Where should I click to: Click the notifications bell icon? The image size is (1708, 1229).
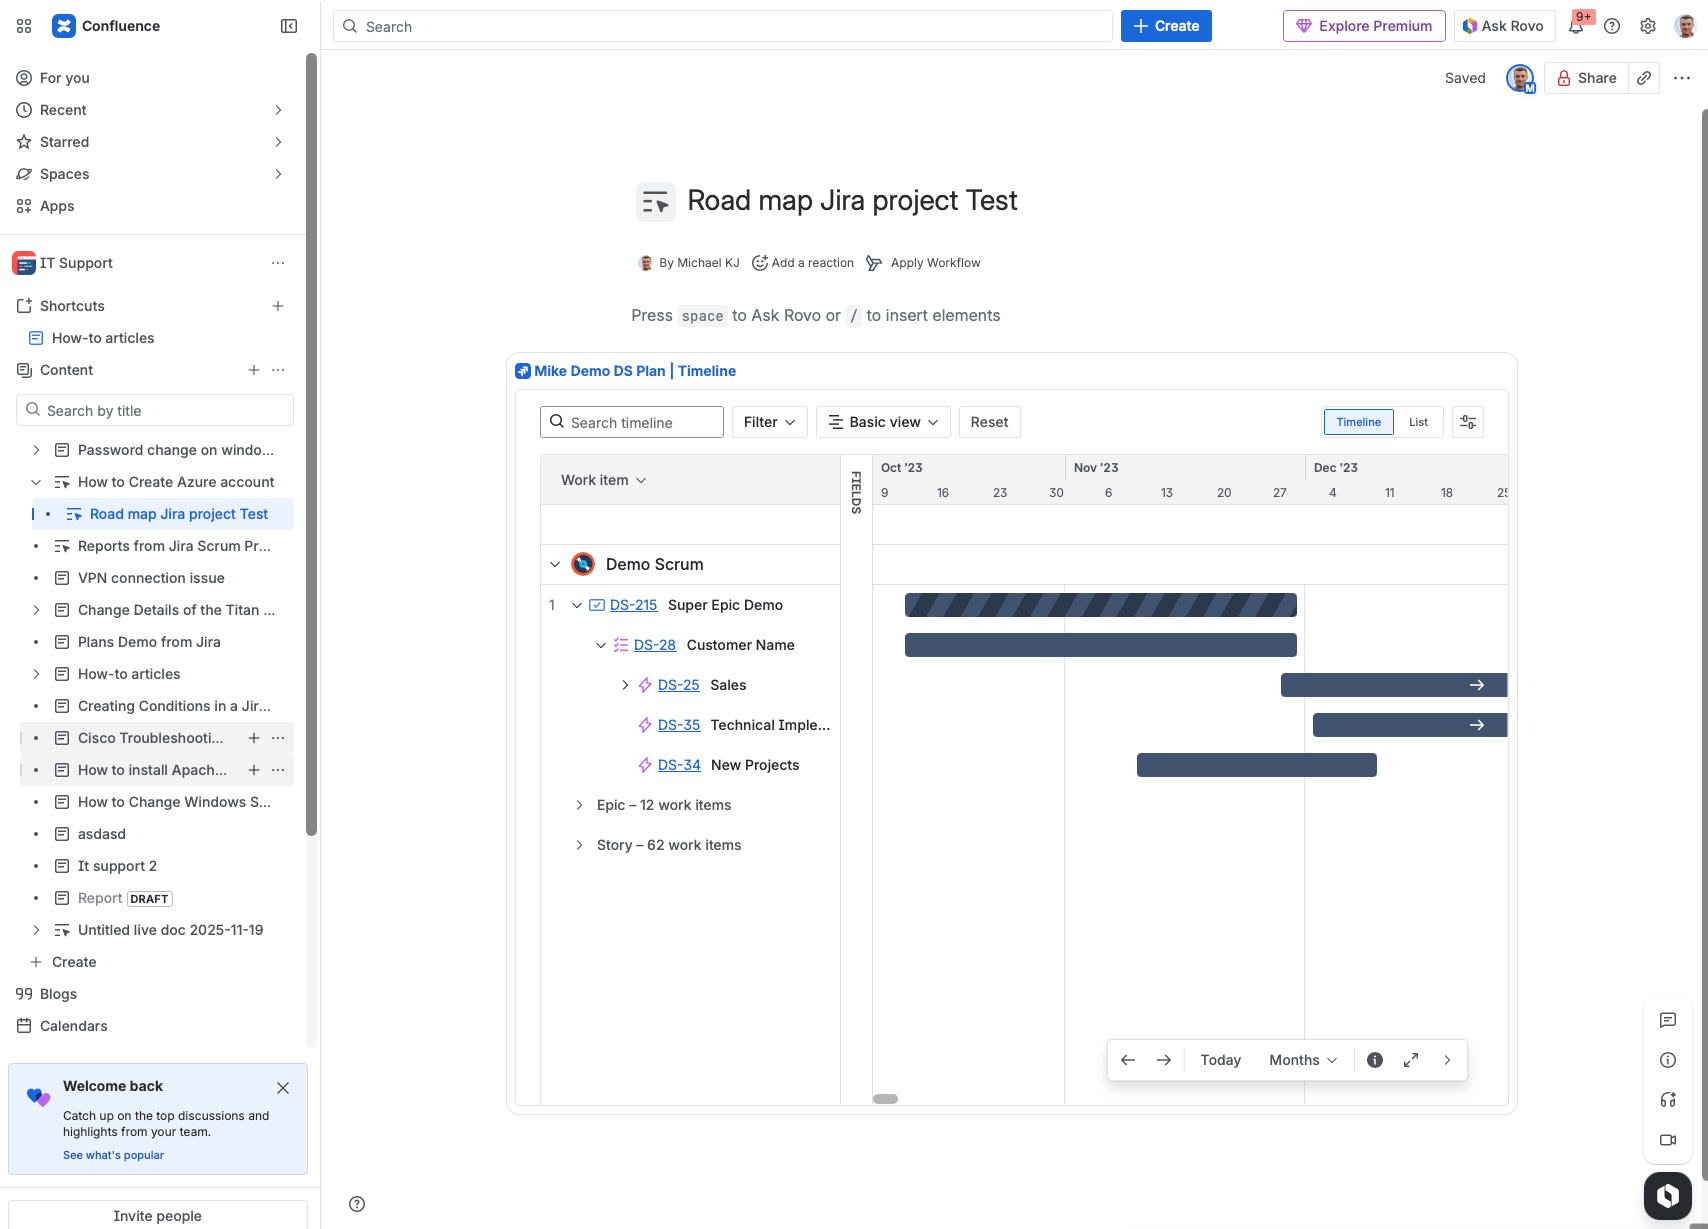1576,27
